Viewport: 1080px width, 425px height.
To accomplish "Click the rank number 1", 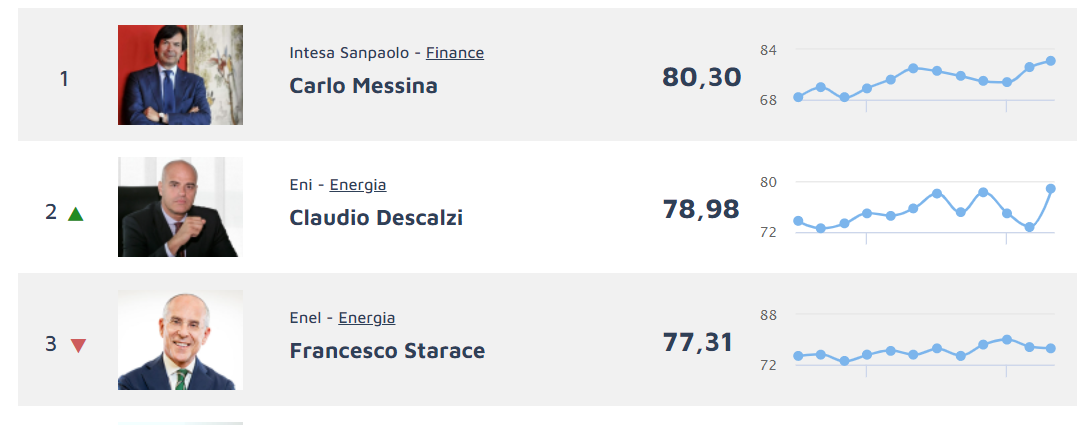I will 64,78.
